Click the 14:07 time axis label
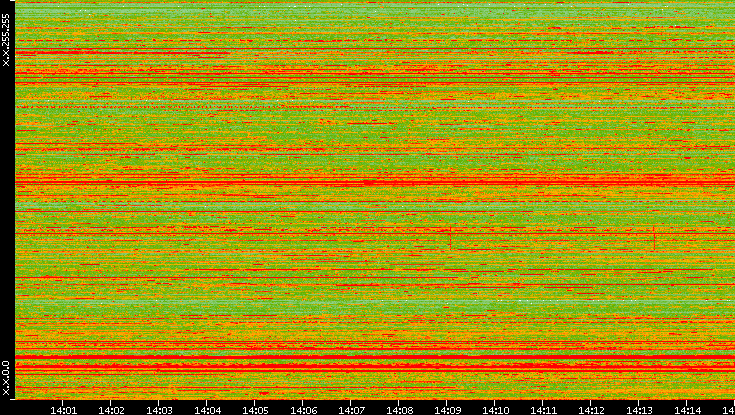The height and width of the screenshot is (415, 735). (x=351, y=410)
